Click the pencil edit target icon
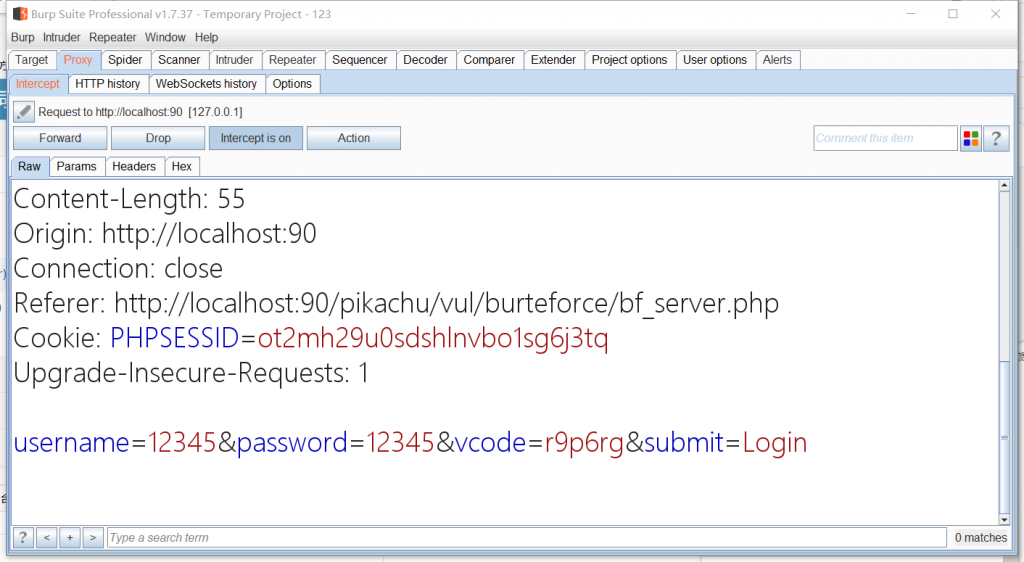 [x=24, y=112]
